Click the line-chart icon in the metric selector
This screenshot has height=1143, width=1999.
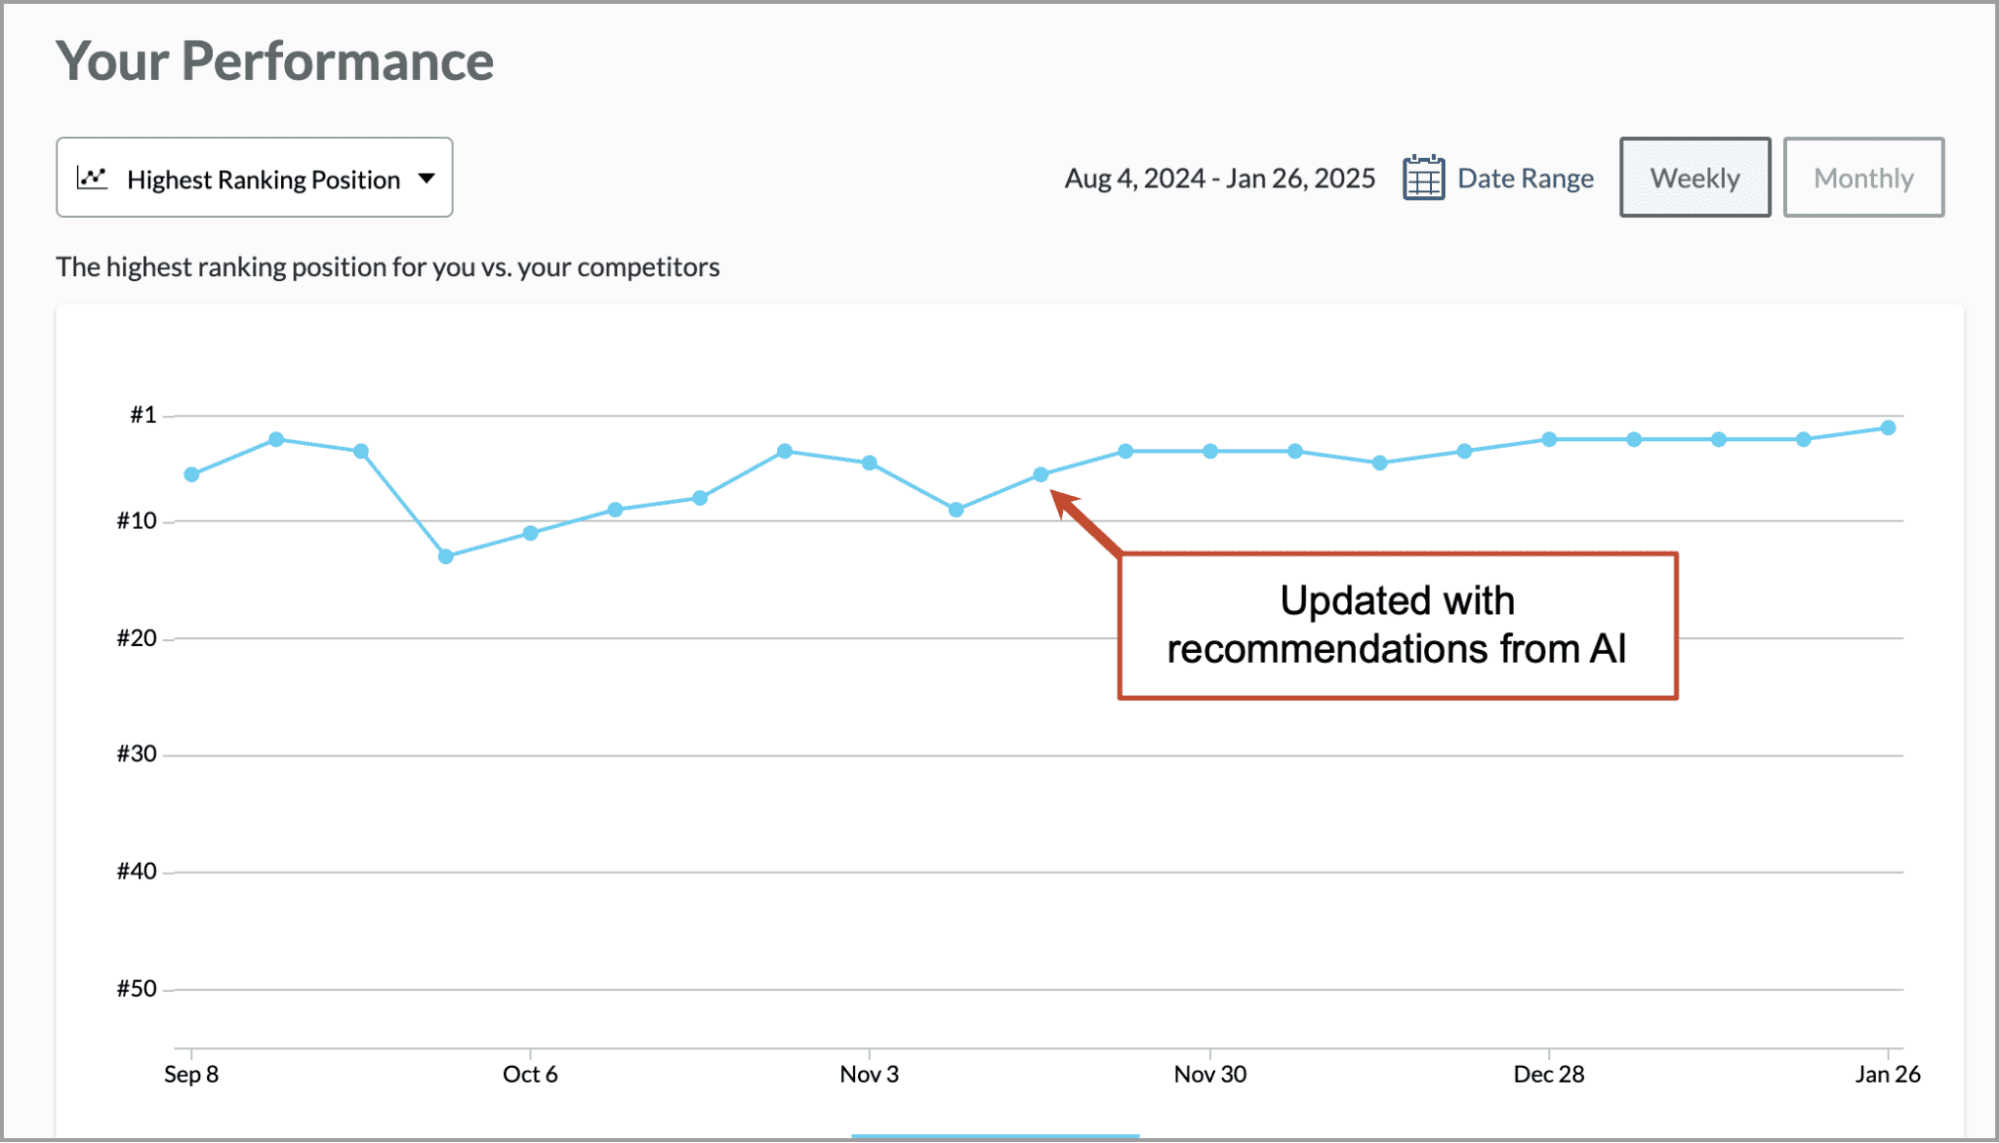[92, 178]
